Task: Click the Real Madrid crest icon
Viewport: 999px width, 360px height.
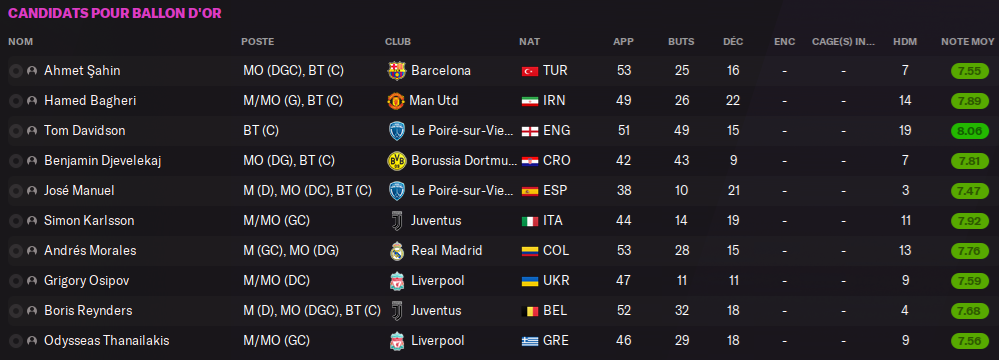Action: [396, 250]
